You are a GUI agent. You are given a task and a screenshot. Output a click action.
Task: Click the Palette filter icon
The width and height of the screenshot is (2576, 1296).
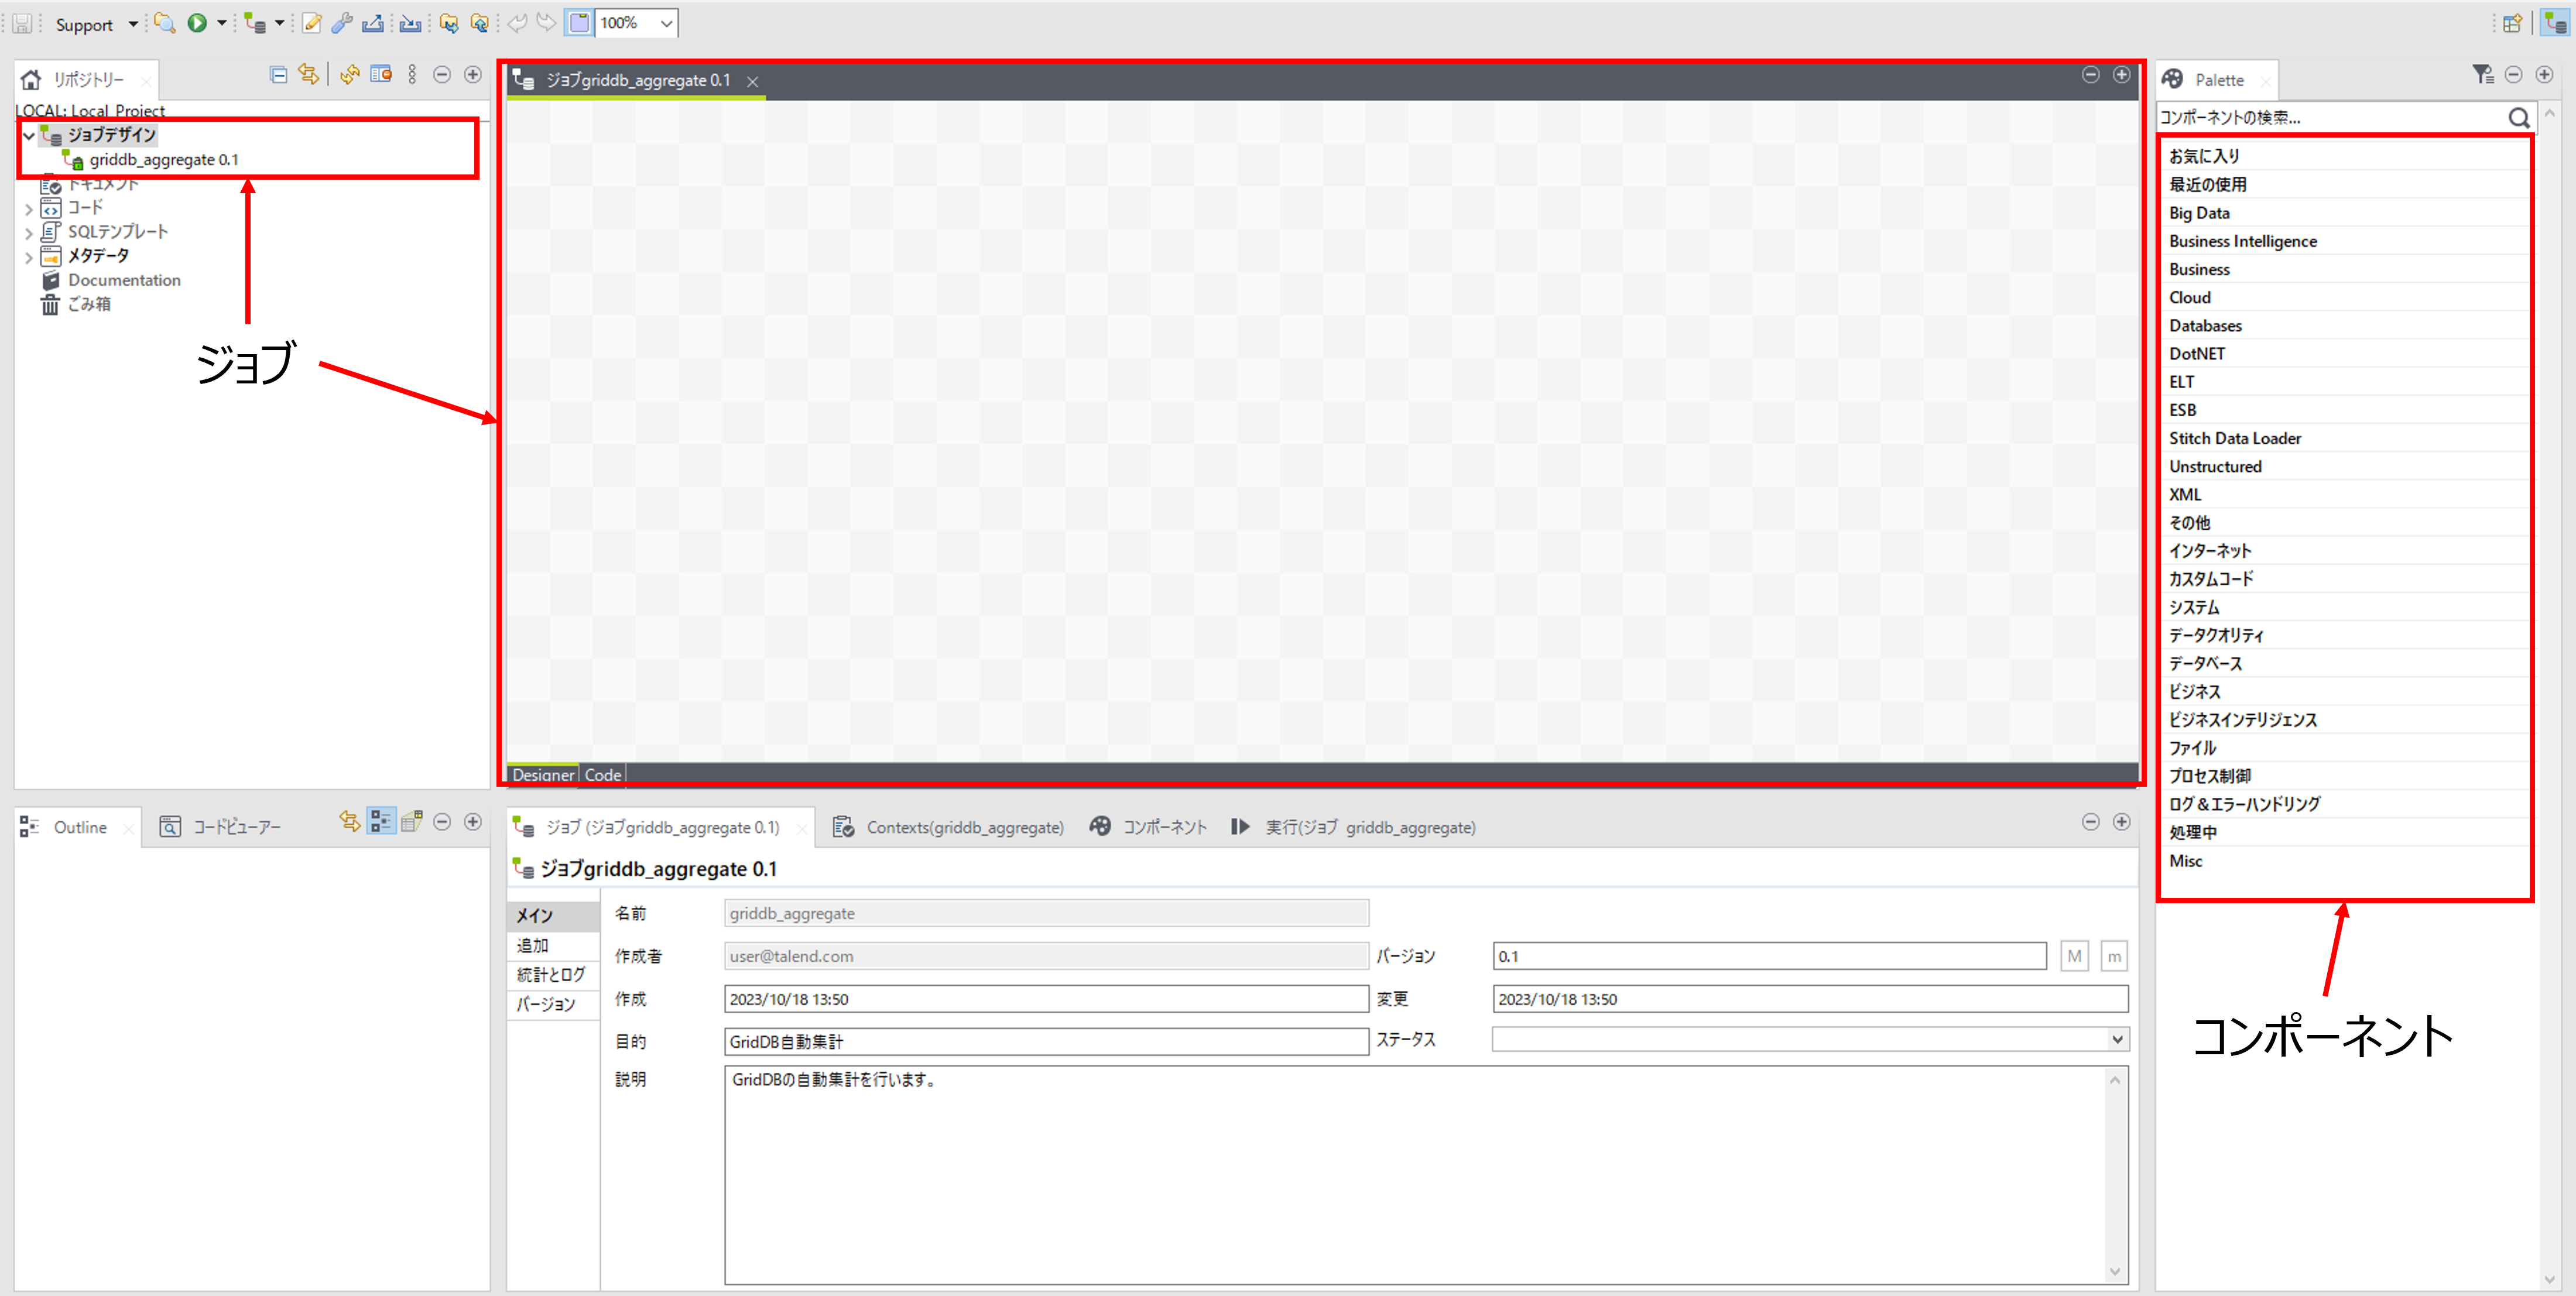pyautogui.click(x=2482, y=75)
